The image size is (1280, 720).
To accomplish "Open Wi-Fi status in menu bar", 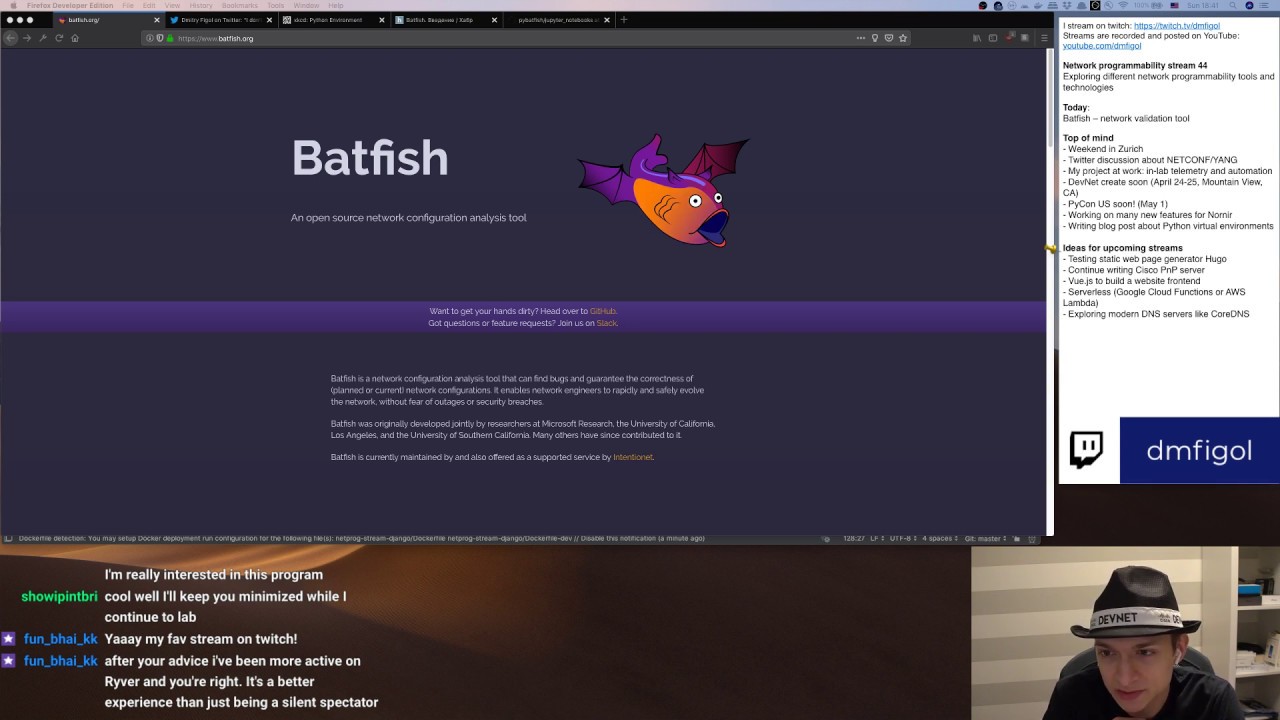I will coord(1123,5).
